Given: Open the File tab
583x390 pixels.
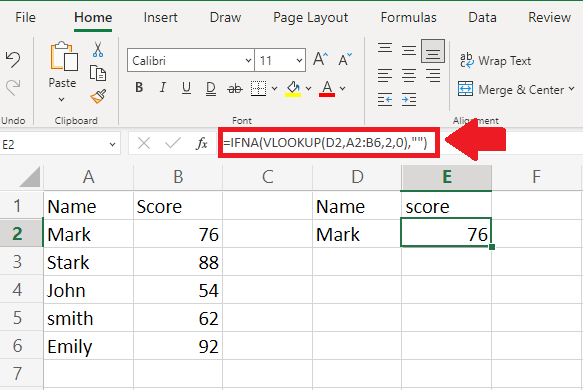Looking at the screenshot, I should point(25,17).
